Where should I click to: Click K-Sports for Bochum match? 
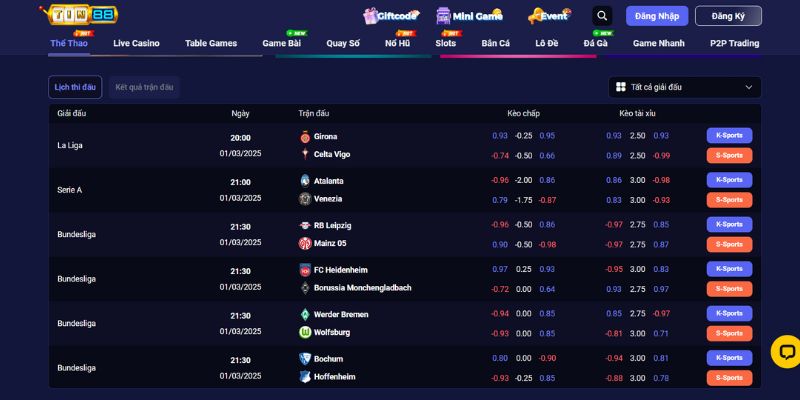coord(730,358)
